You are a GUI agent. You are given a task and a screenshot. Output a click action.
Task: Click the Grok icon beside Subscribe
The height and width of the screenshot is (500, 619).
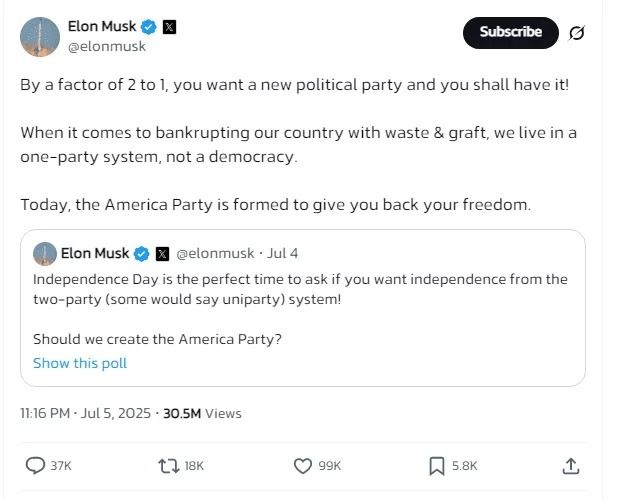point(576,33)
